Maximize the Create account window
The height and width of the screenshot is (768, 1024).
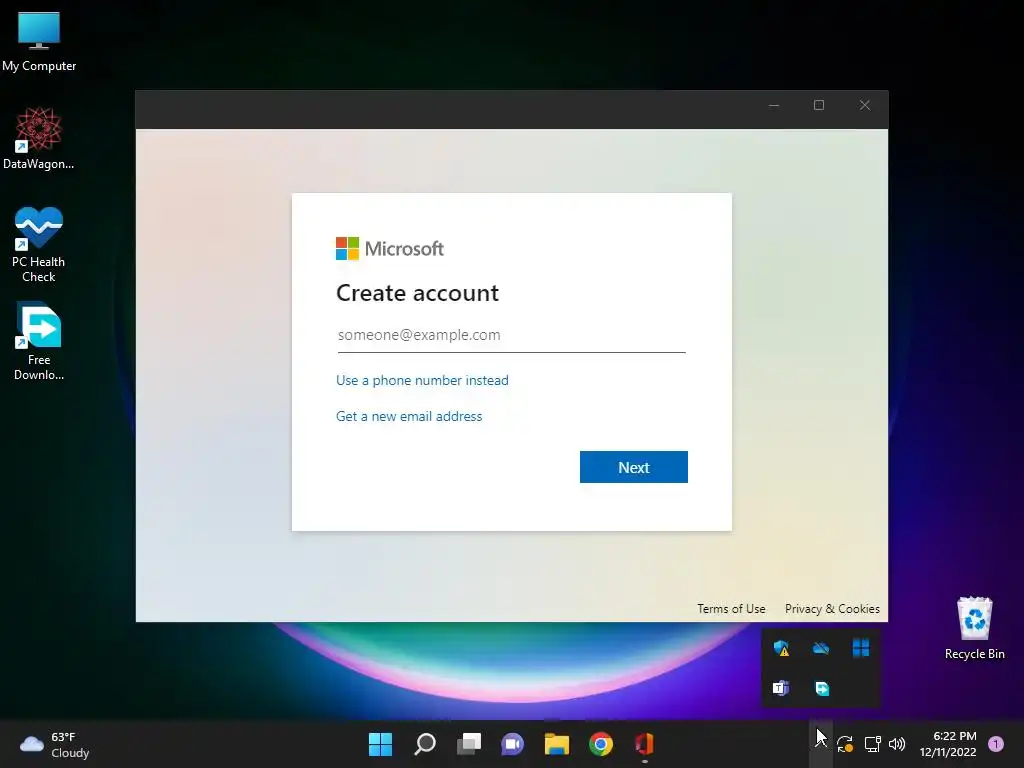click(x=819, y=105)
